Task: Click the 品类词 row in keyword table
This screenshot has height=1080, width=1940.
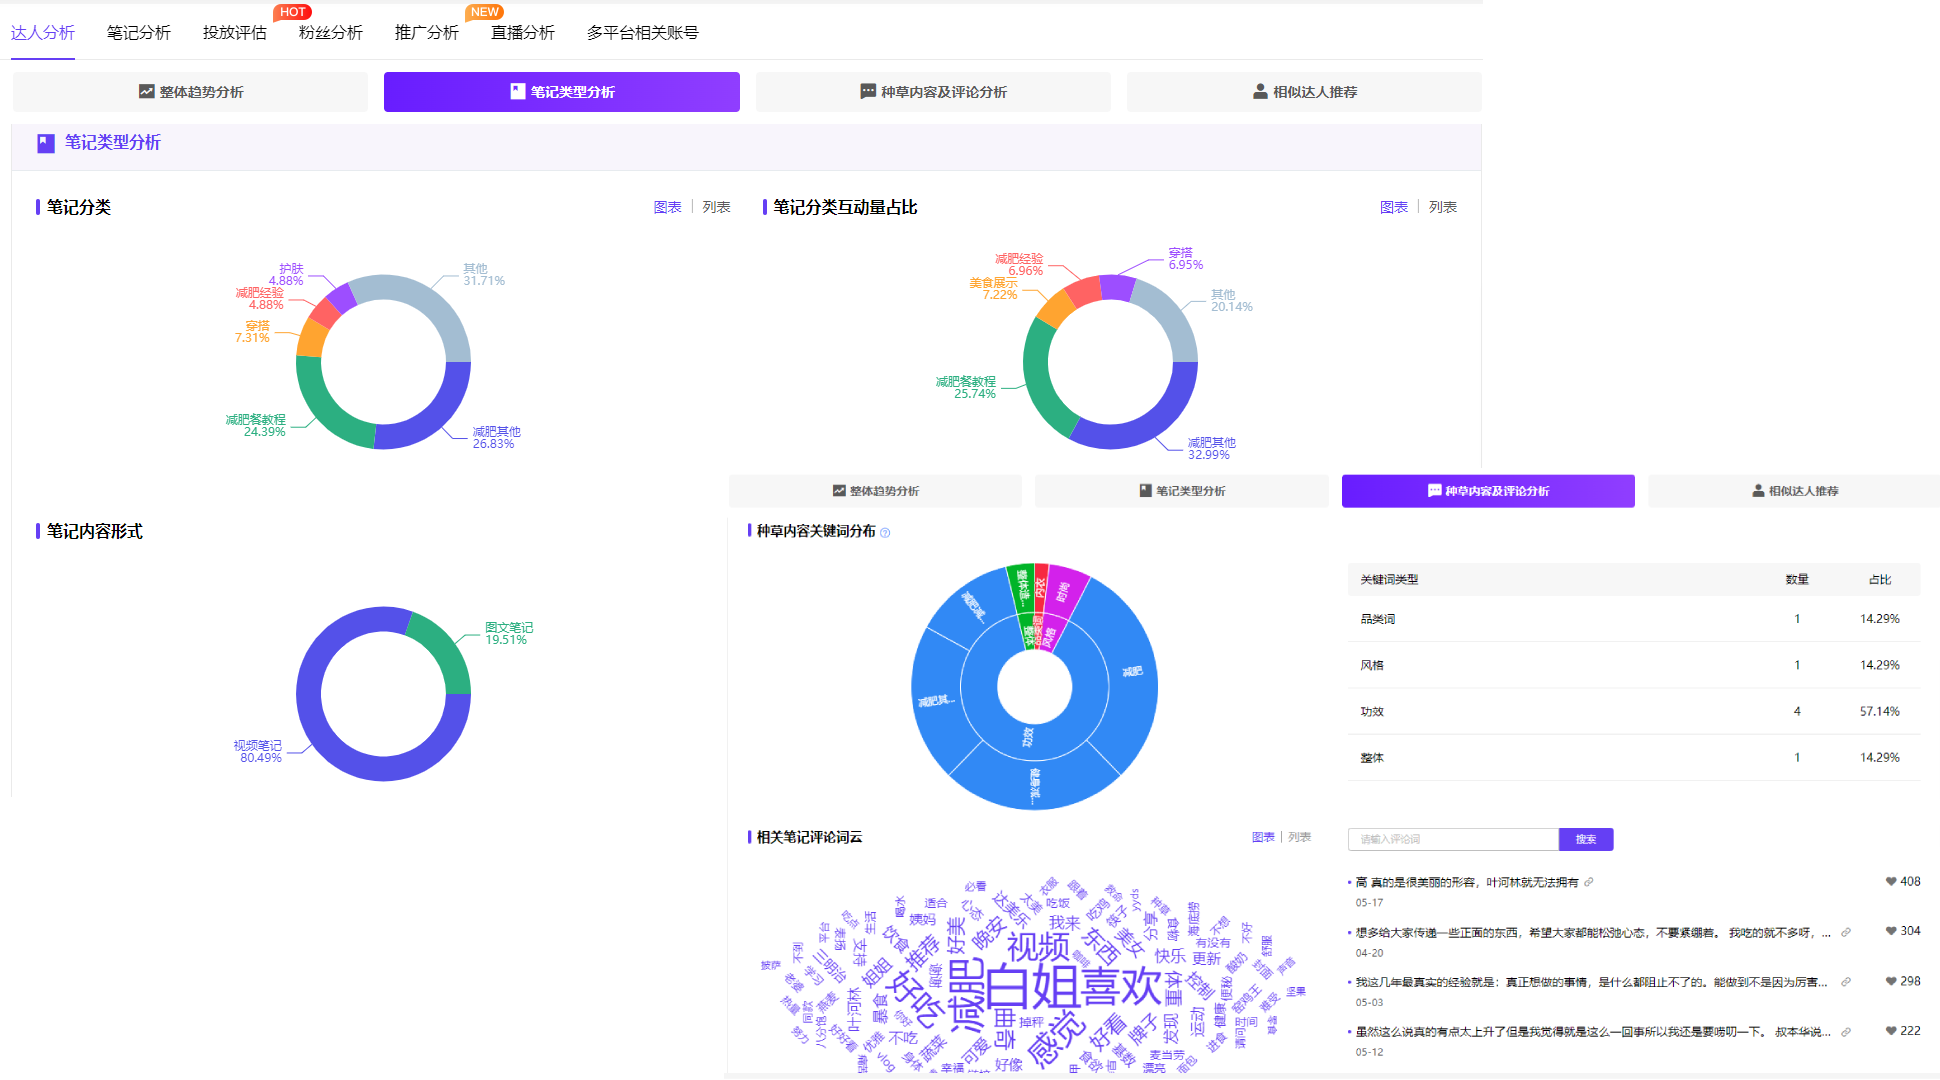Action: tap(1634, 619)
